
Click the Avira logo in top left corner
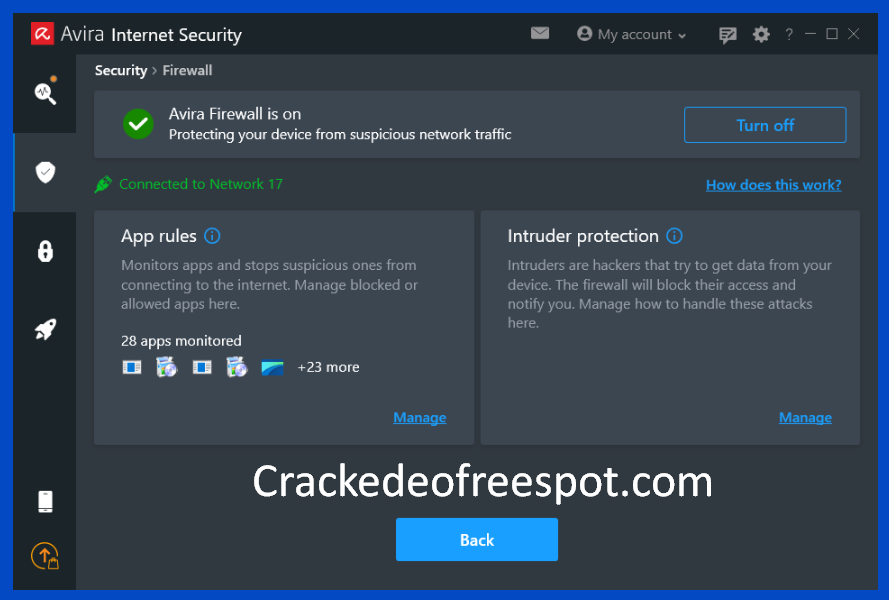coord(41,33)
